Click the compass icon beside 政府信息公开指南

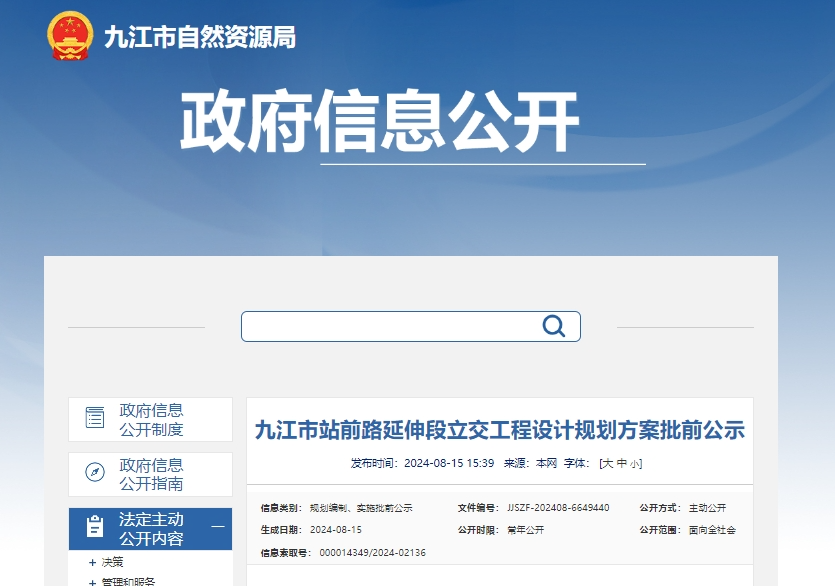[95, 473]
